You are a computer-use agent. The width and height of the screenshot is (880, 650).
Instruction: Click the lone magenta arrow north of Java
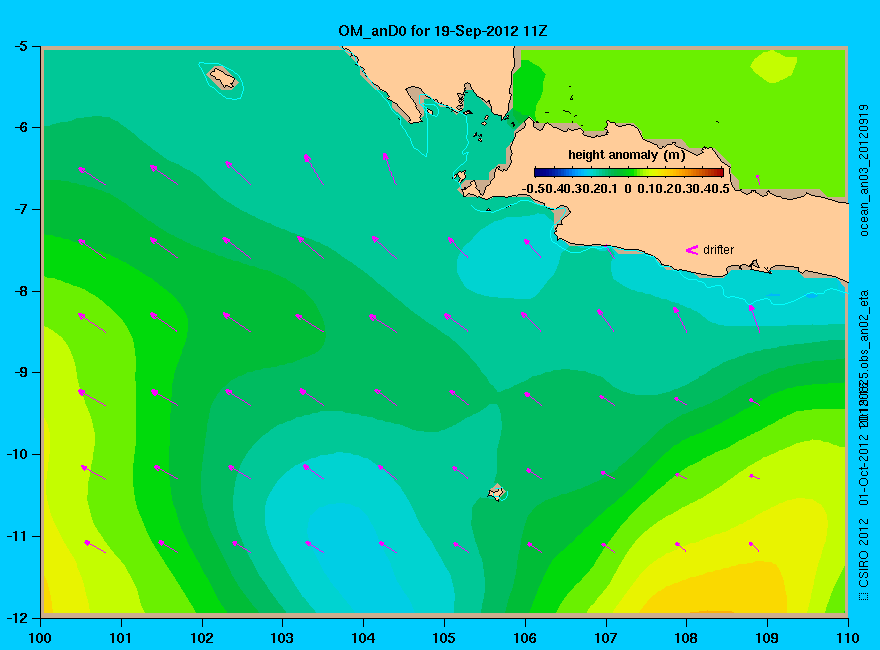[758, 180]
